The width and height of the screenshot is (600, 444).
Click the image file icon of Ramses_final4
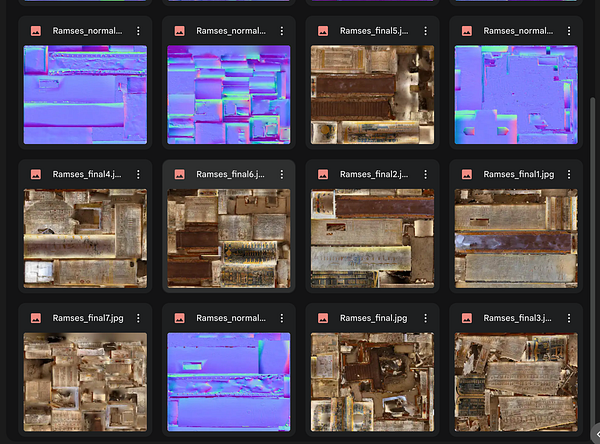[x=36, y=175]
